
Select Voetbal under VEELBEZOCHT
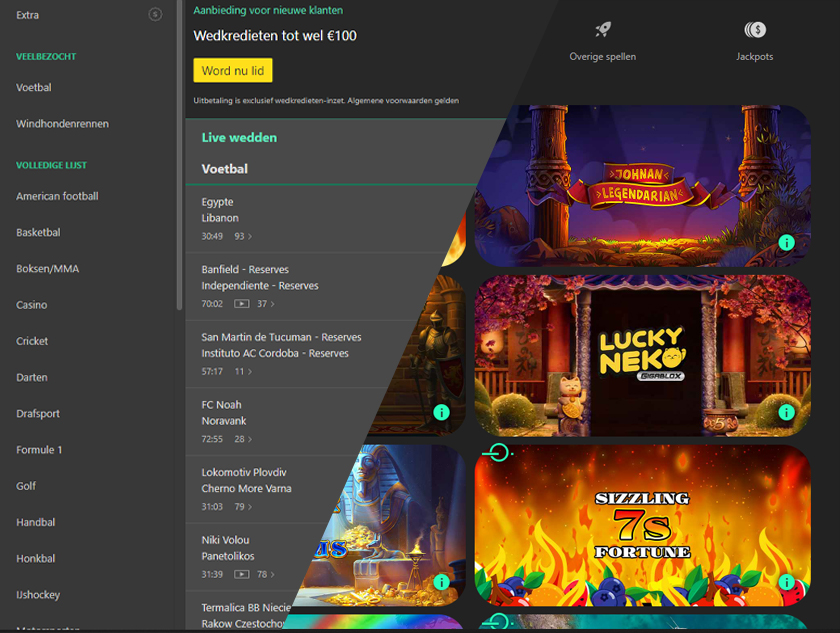(32, 87)
